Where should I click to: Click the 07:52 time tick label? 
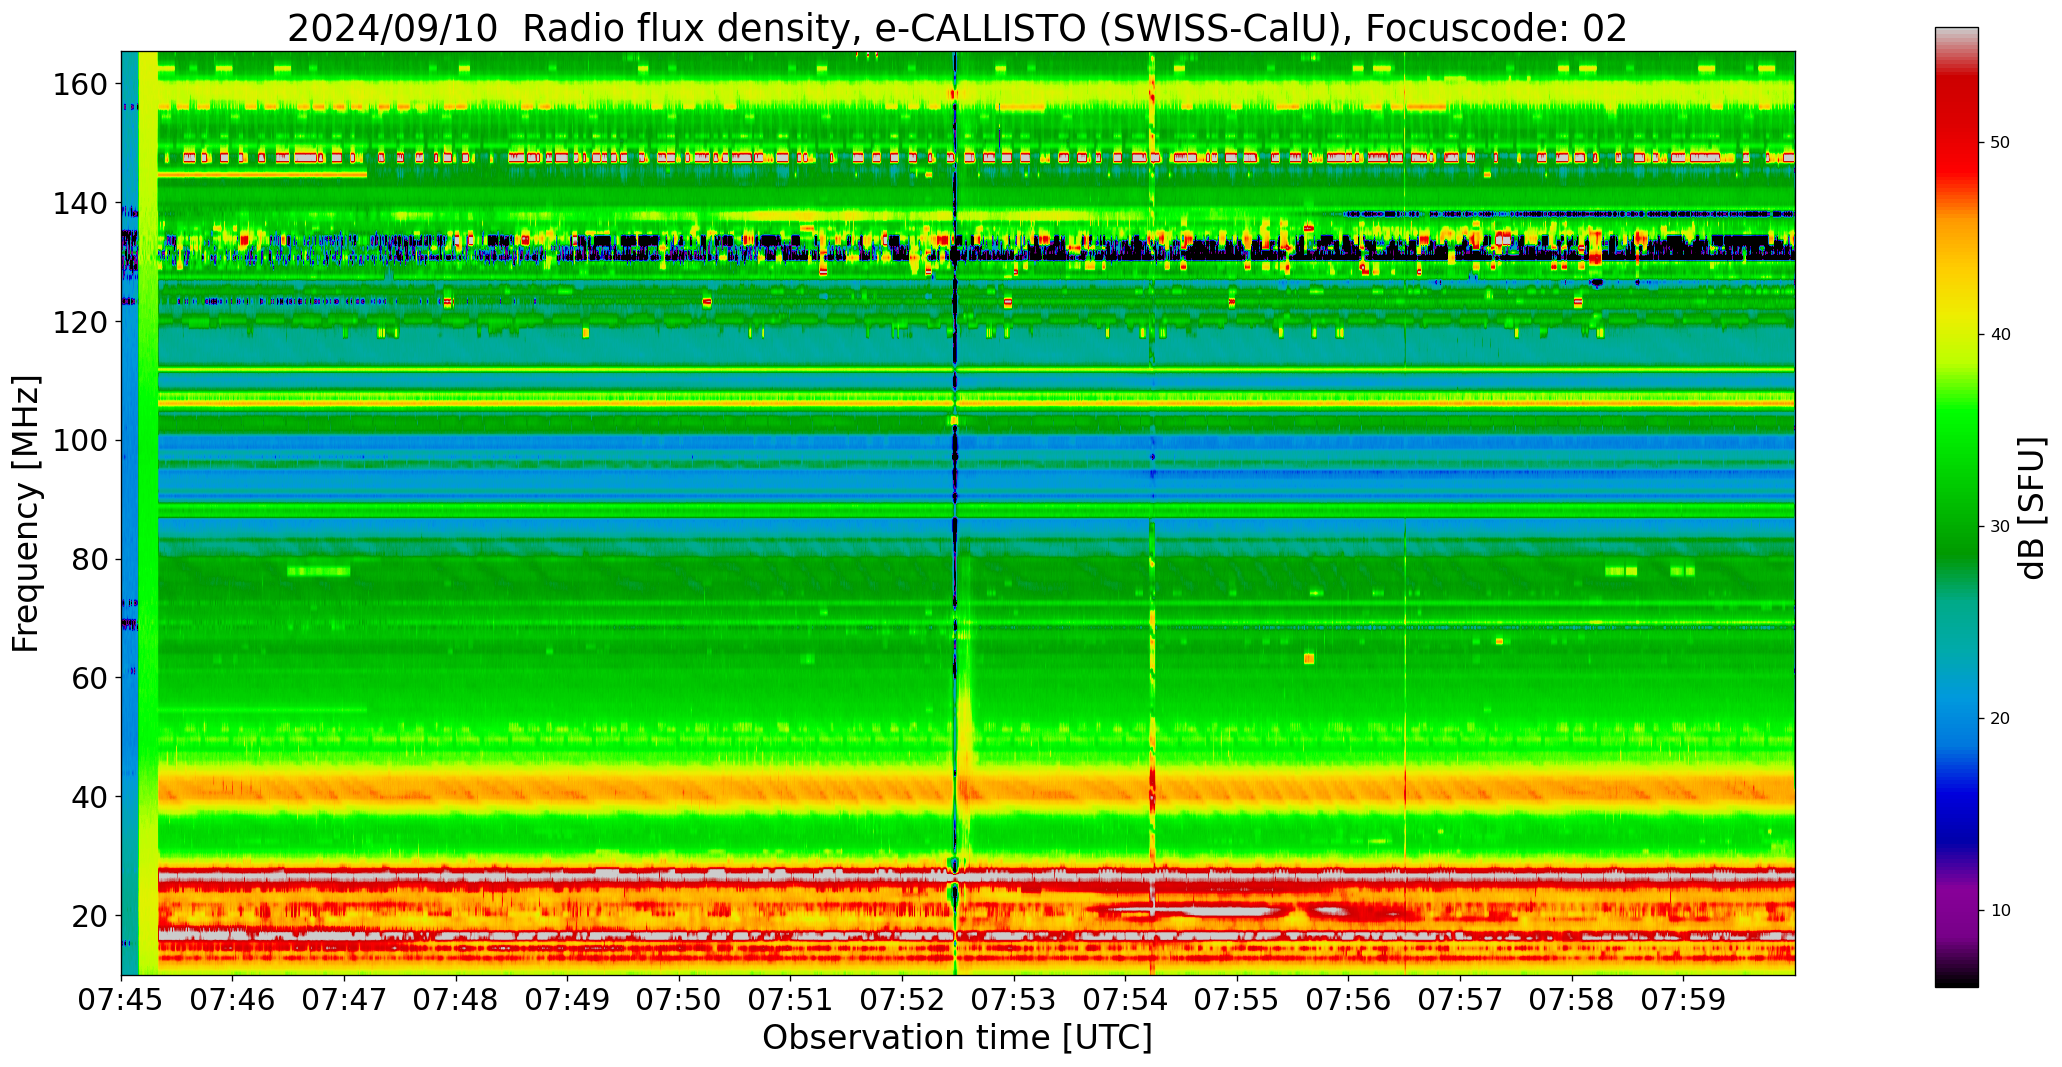[x=903, y=1000]
